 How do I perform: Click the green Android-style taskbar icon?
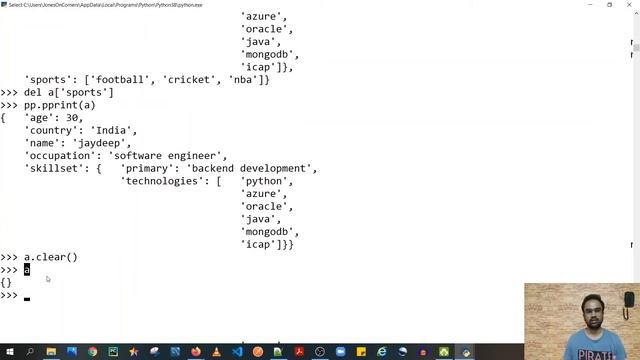point(444,351)
